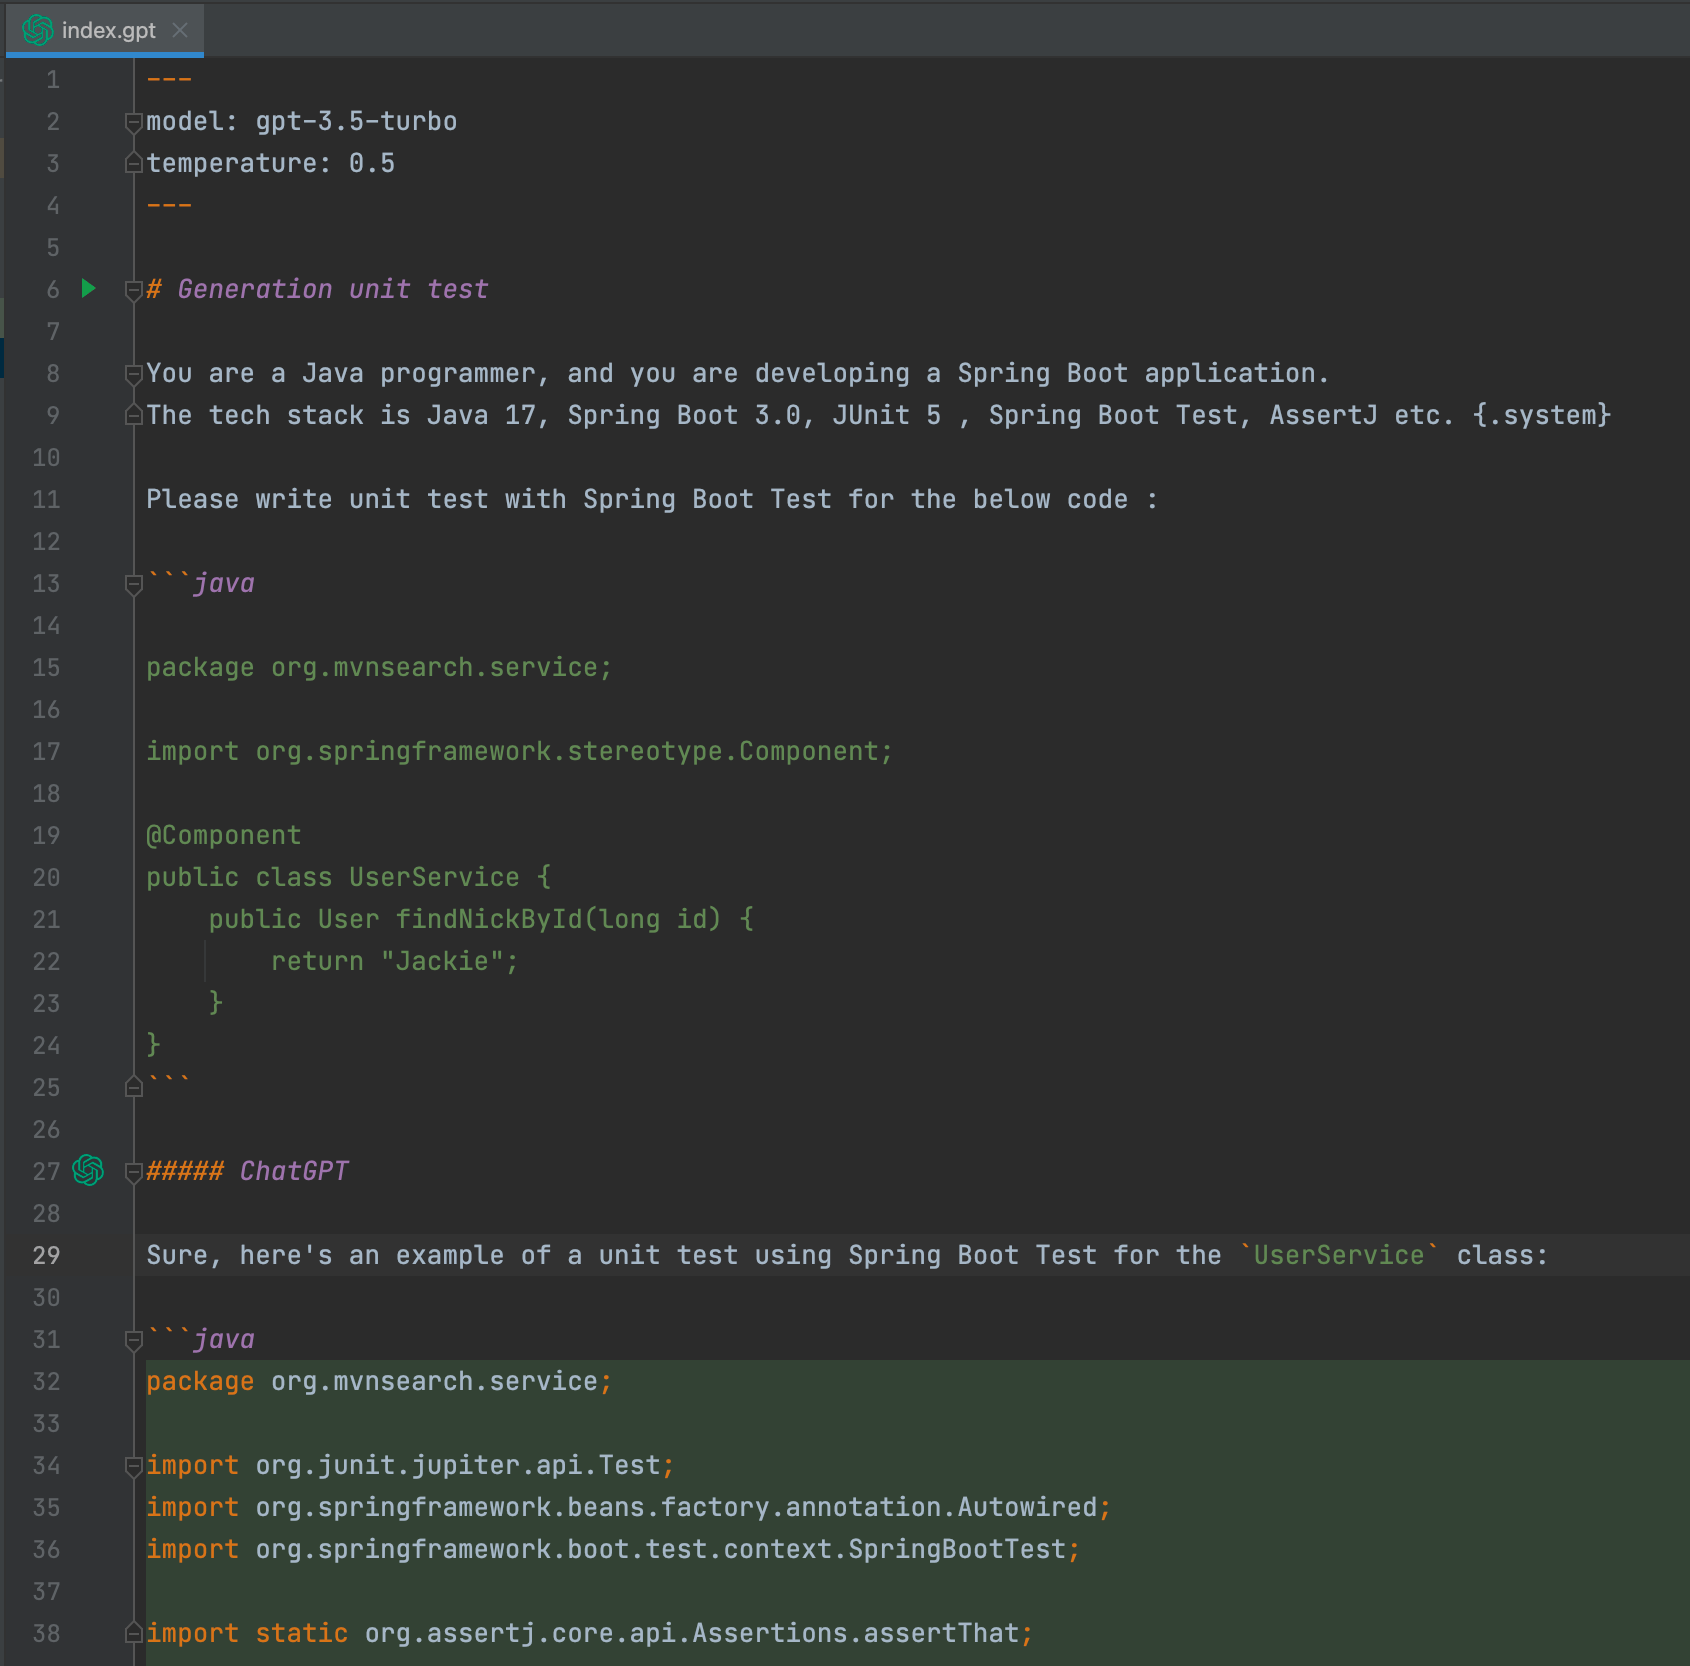Run the prompt using the green gutter arrow

(x=89, y=289)
